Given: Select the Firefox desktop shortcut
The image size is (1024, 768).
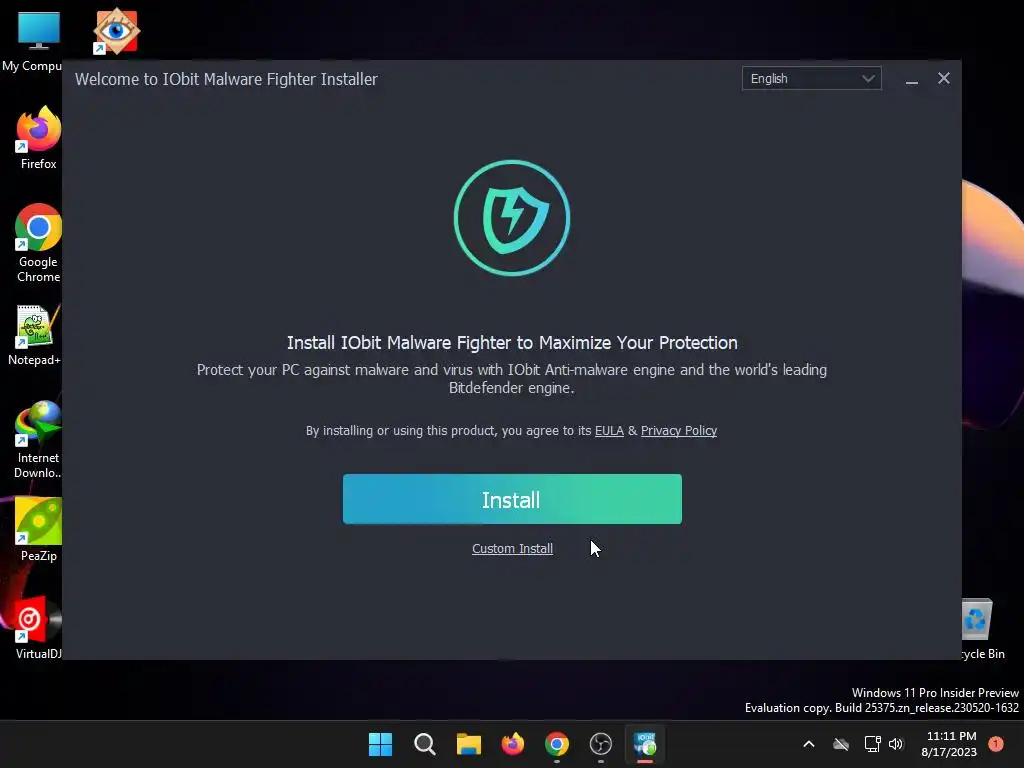Looking at the screenshot, I should point(38,138).
